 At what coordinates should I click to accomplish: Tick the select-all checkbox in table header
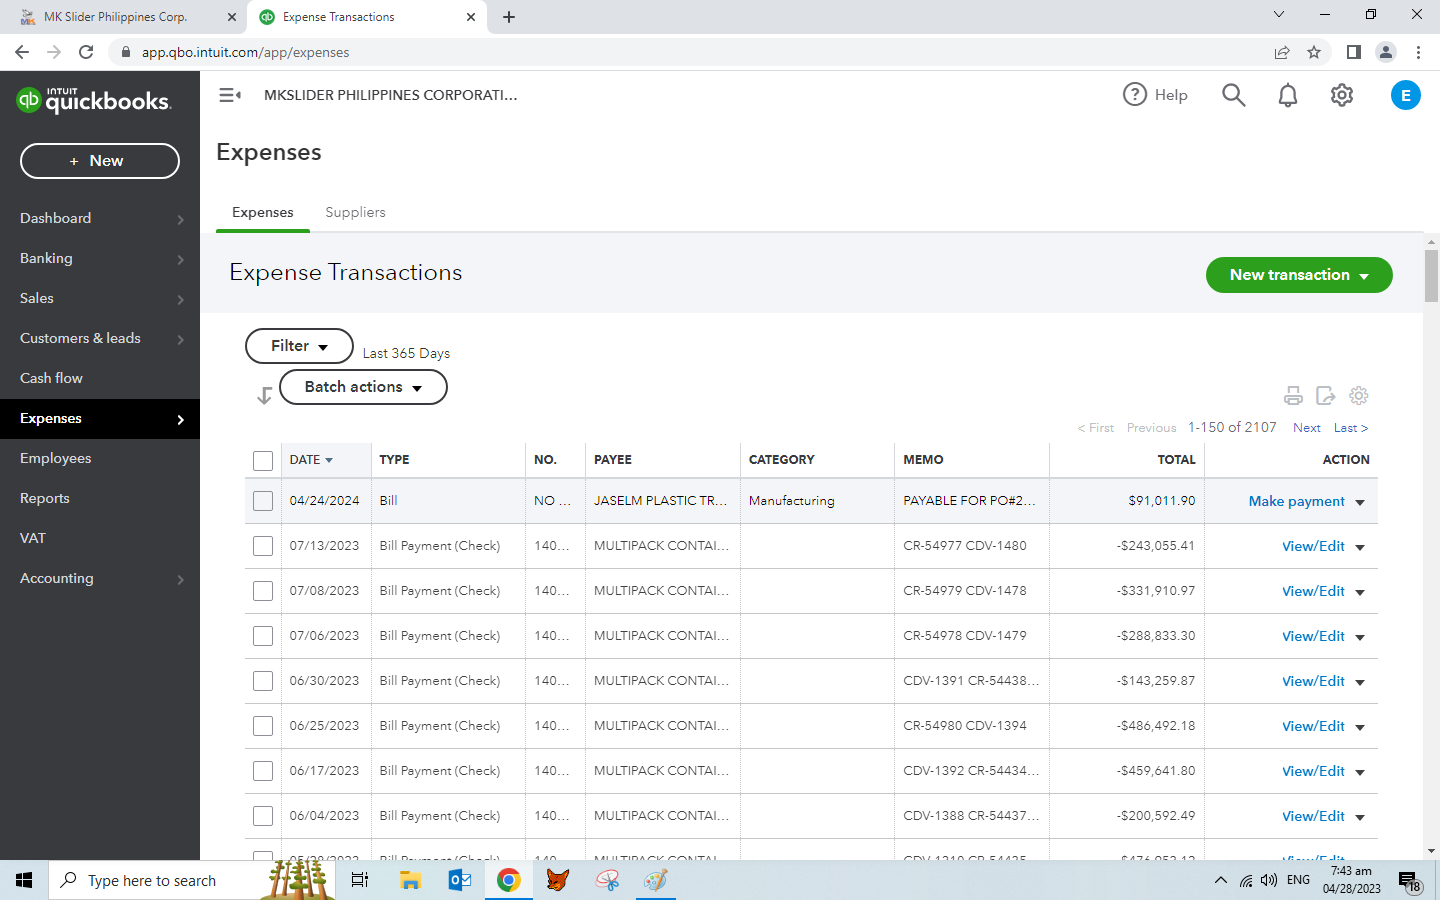263,461
